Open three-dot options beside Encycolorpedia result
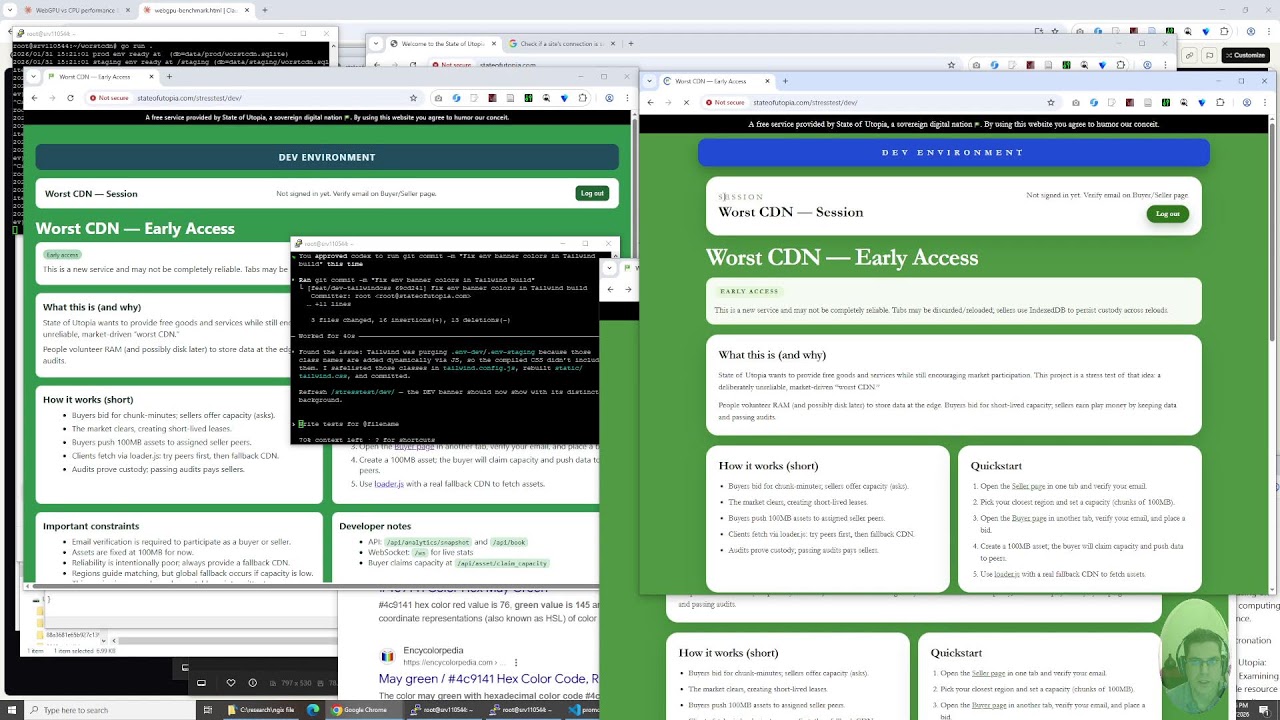The image size is (1280, 720). point(516,662)
